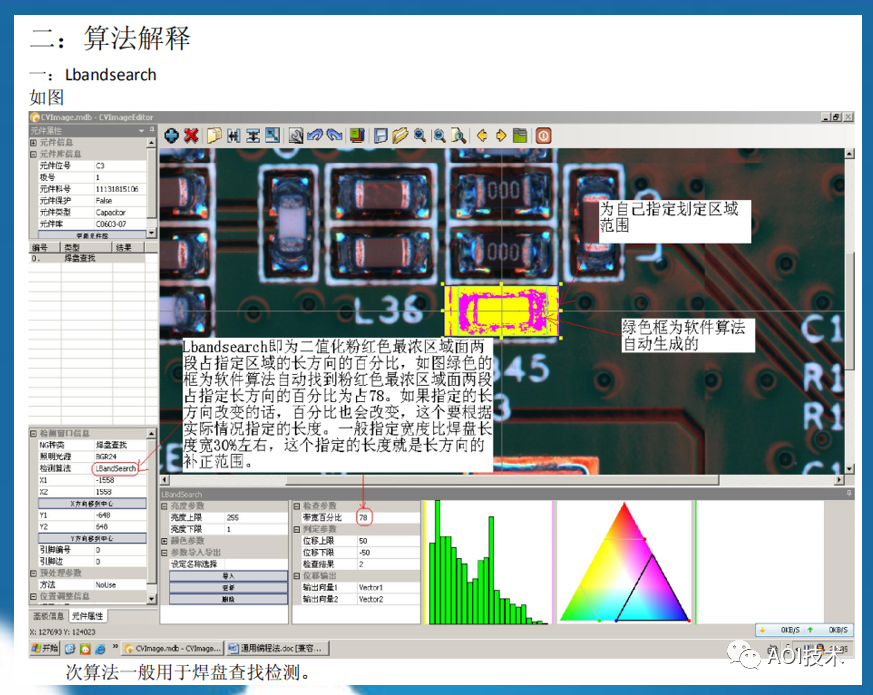Collapse the 亮度参数 section in LBandSearch panel

[x=163, y=506]
